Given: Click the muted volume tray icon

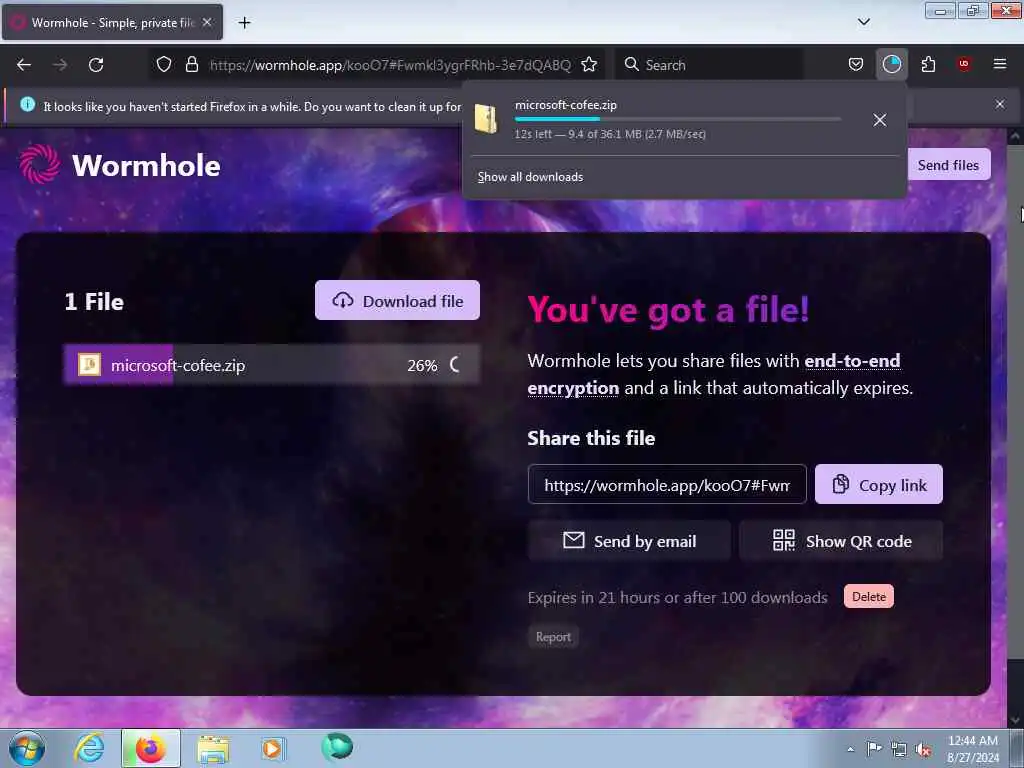Looking at the screenshot, I should coord(923,750).
